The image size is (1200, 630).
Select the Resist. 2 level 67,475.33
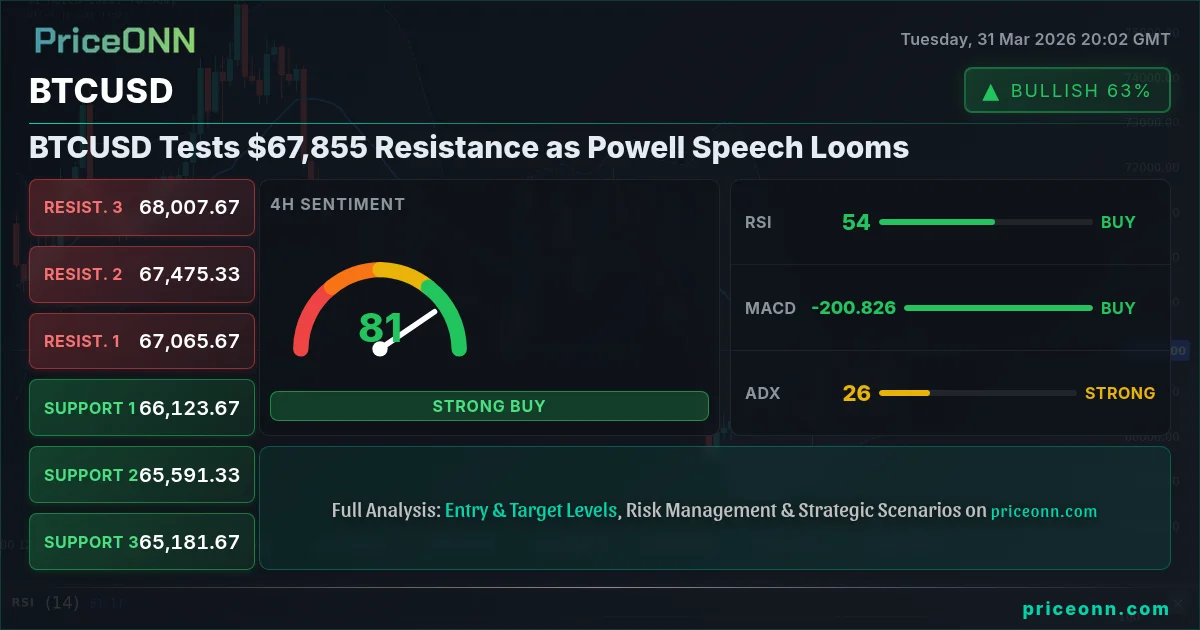(x=142, y=274)
